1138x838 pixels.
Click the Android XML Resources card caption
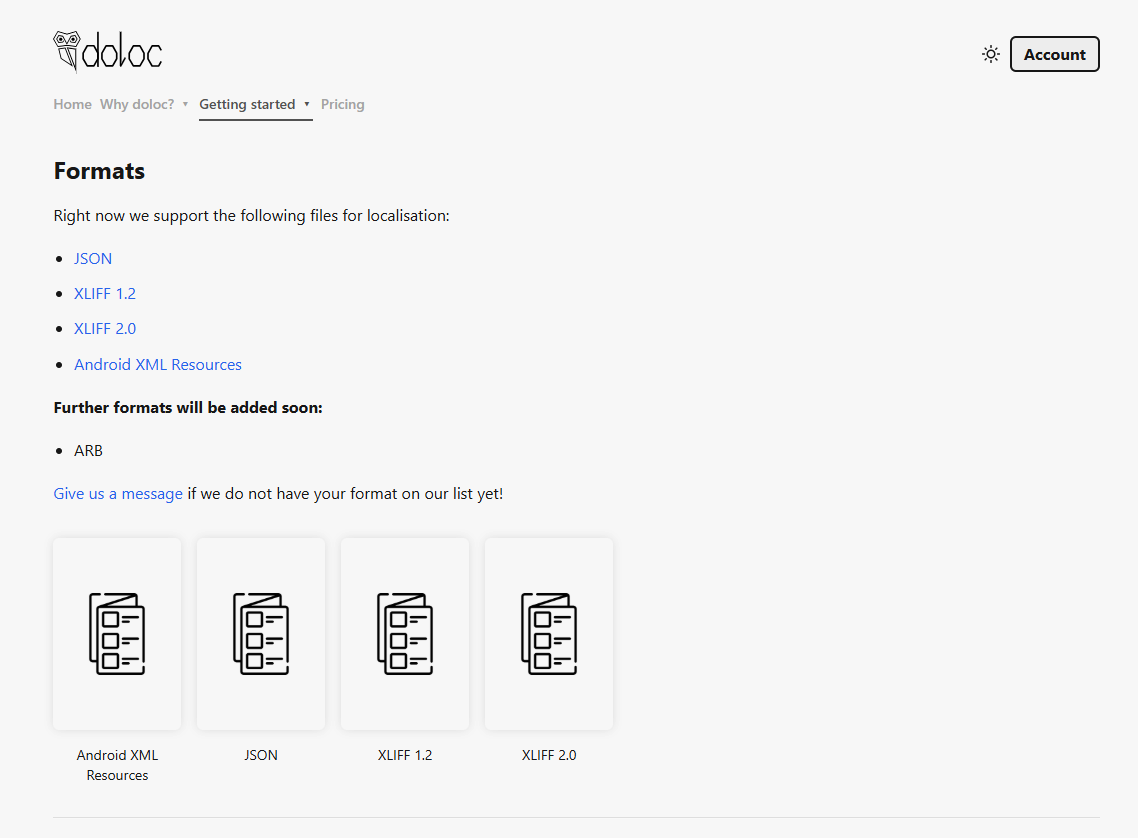pos(117,765)
